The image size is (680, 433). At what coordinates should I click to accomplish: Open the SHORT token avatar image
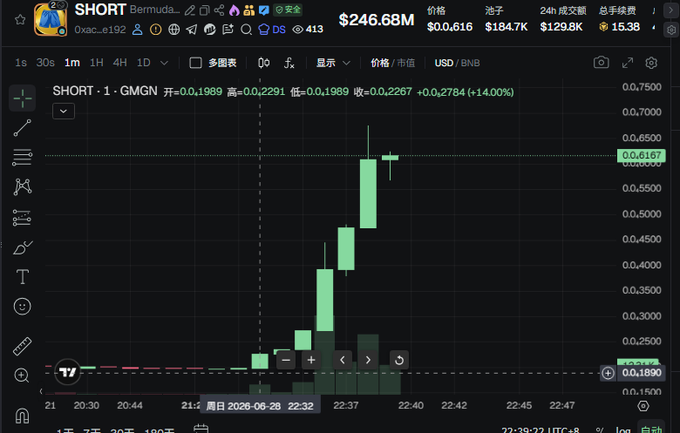pos(50,20)
